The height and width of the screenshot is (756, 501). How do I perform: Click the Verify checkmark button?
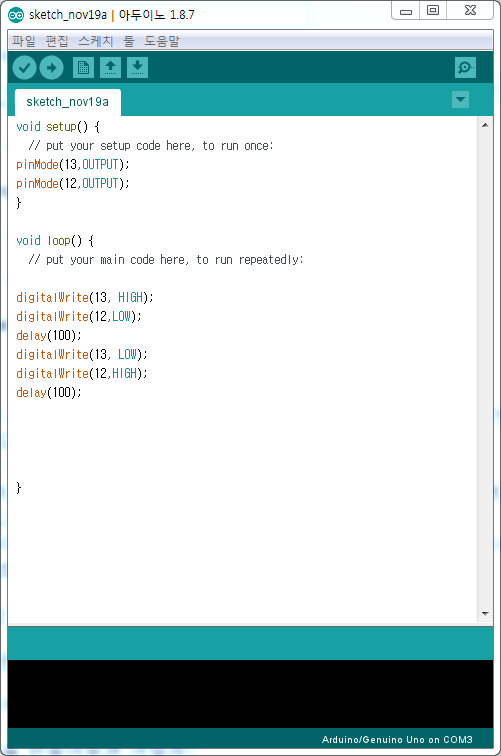[x=25, y=68]
